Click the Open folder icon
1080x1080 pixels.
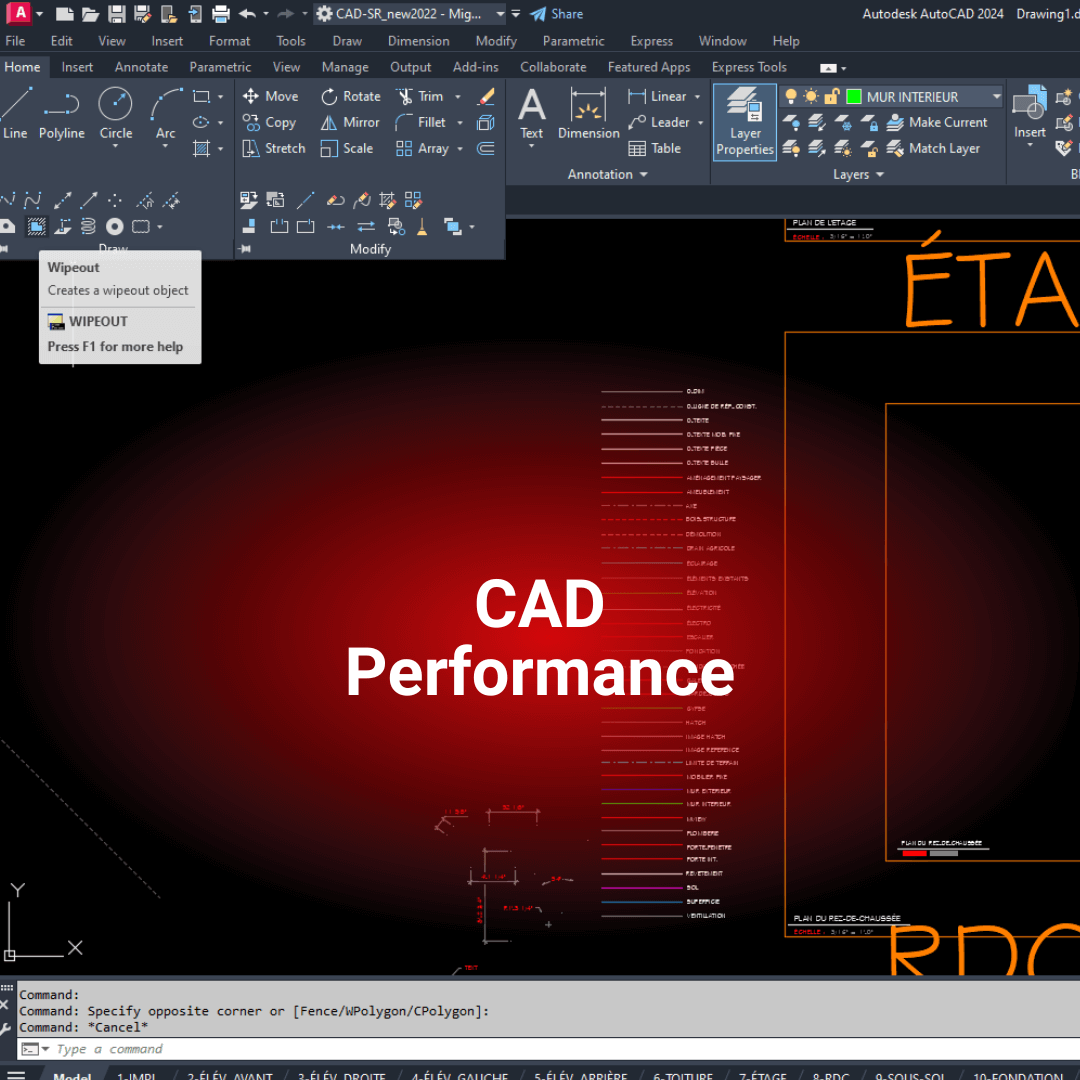[x=90, y=13]
